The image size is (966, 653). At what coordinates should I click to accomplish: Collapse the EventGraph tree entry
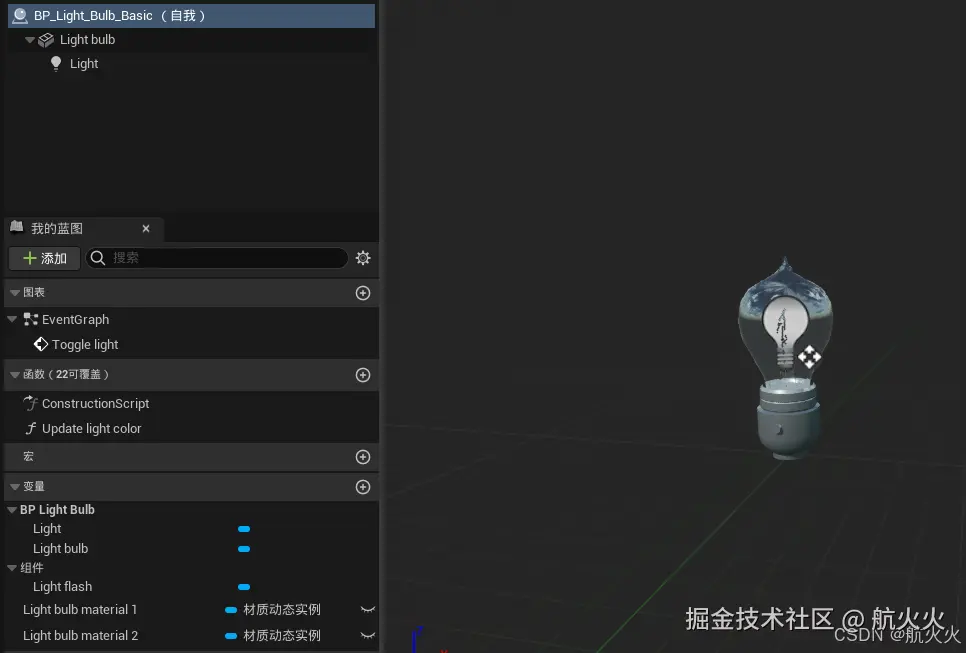[11, 319]
